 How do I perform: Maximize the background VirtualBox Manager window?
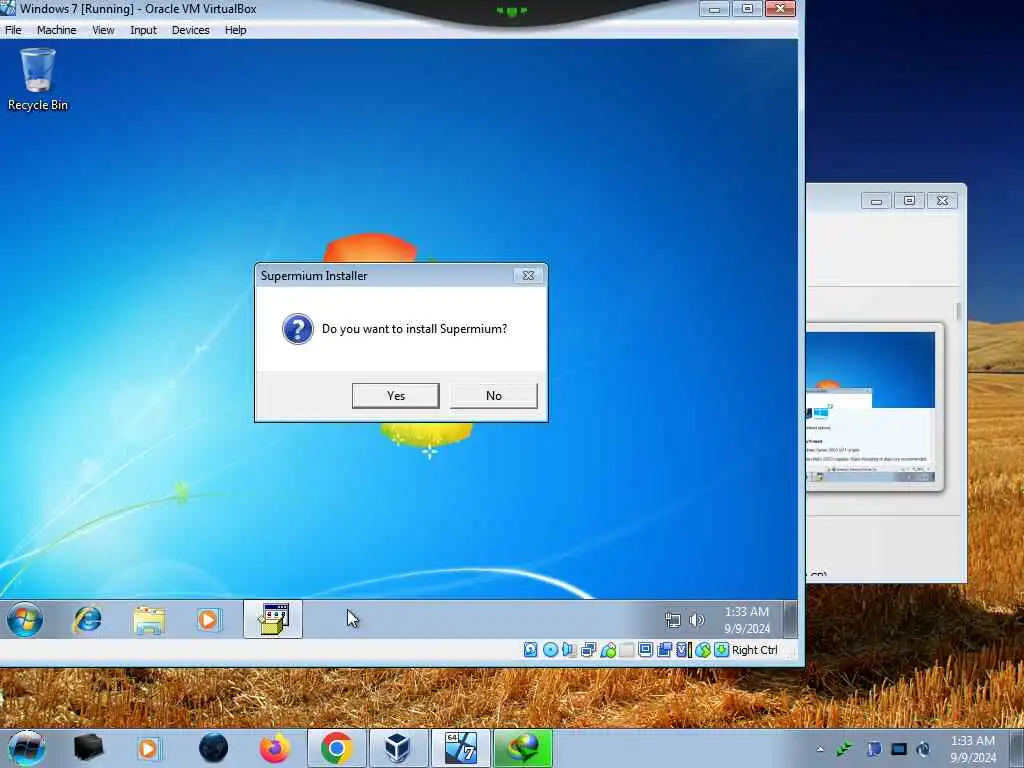909,201
